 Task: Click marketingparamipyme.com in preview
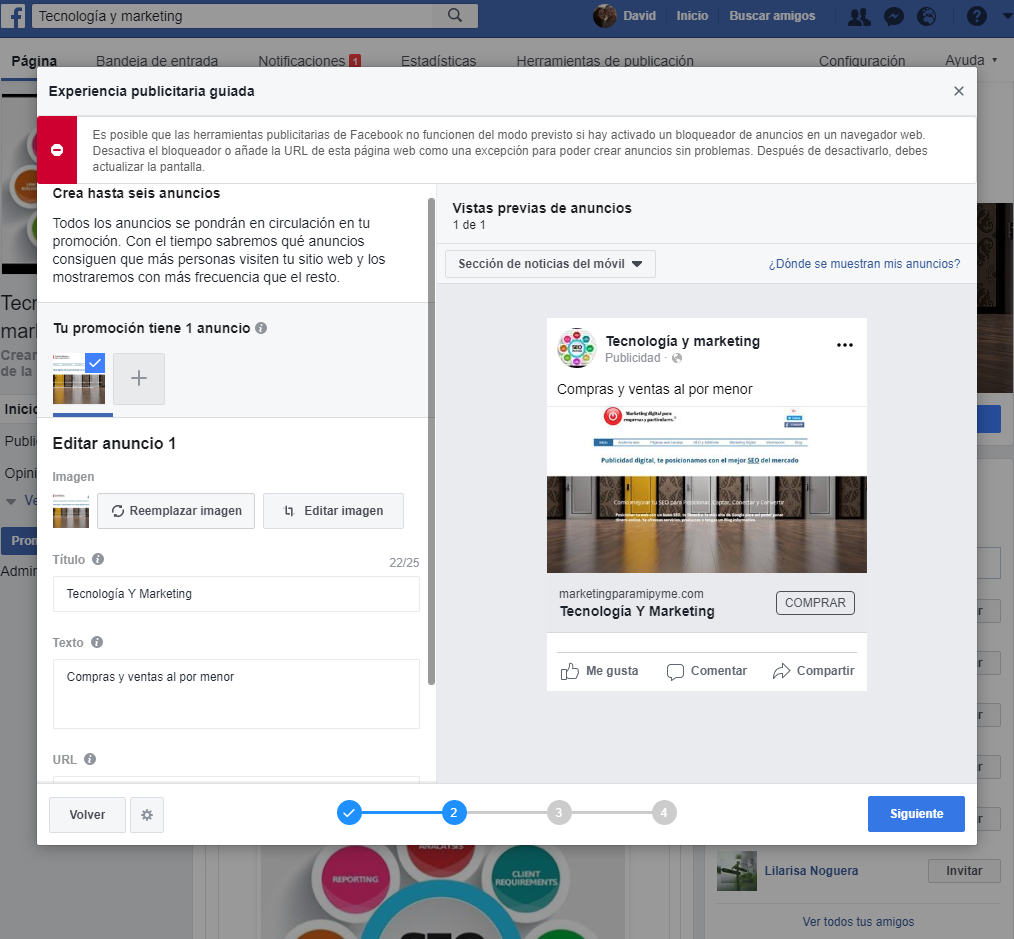[631, 594]
